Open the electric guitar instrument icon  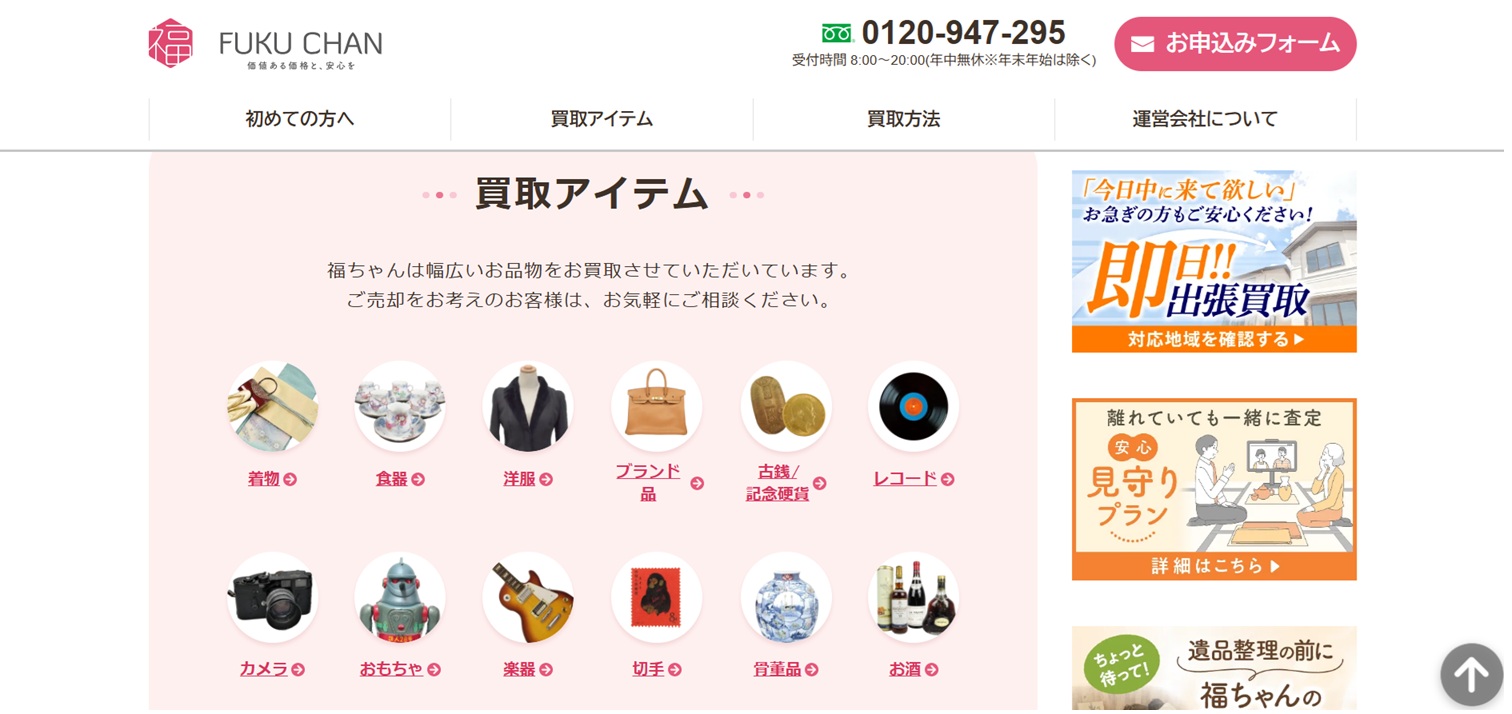coord(528,598)
